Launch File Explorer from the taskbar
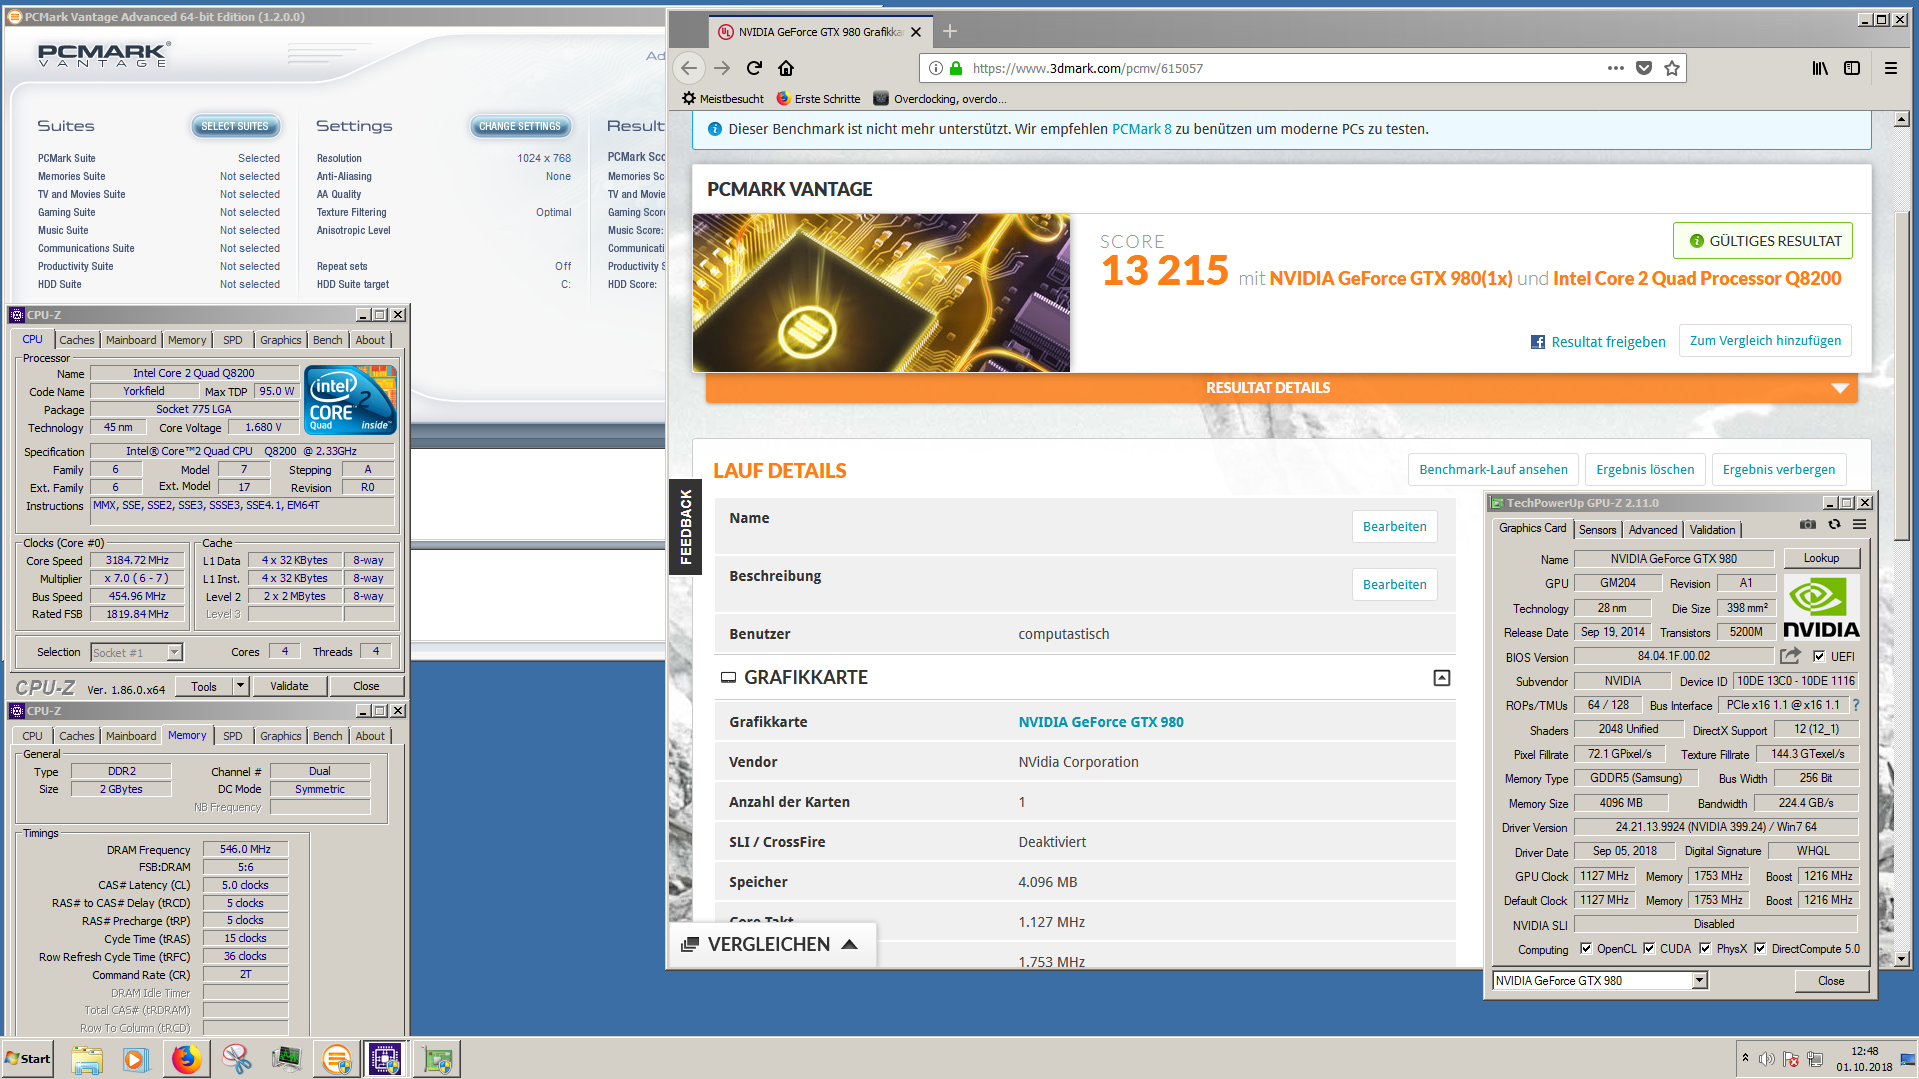This screenshot has height=1079, width=1919. (x=87, y=1059)
